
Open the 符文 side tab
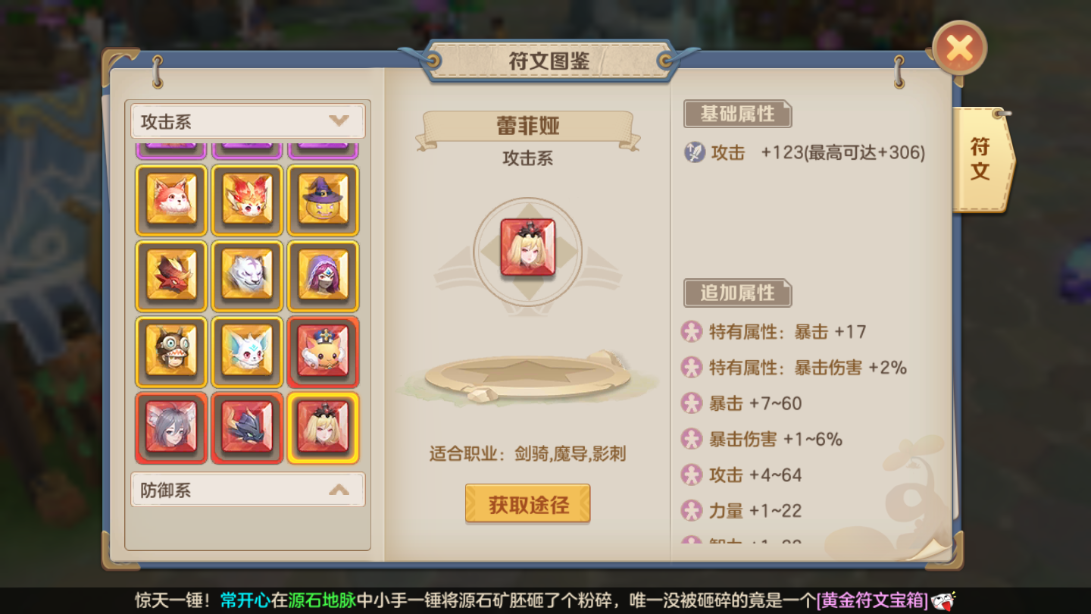[x=980, y=159]
